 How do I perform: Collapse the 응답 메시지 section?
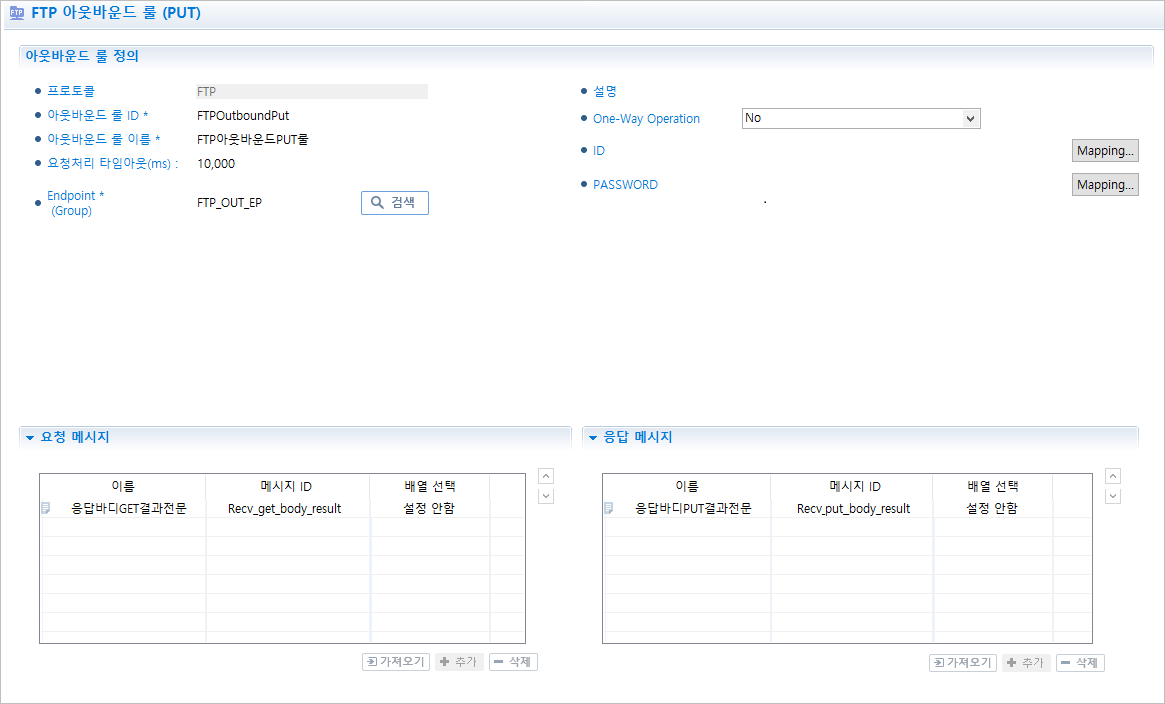(x=594, y=438)
